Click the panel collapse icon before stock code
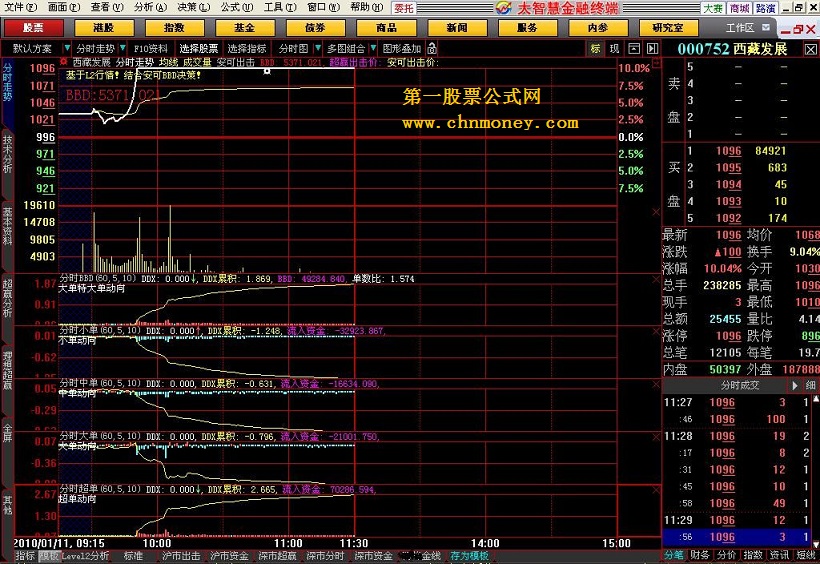This screenshot has height=564, width=820. (652, 49)
